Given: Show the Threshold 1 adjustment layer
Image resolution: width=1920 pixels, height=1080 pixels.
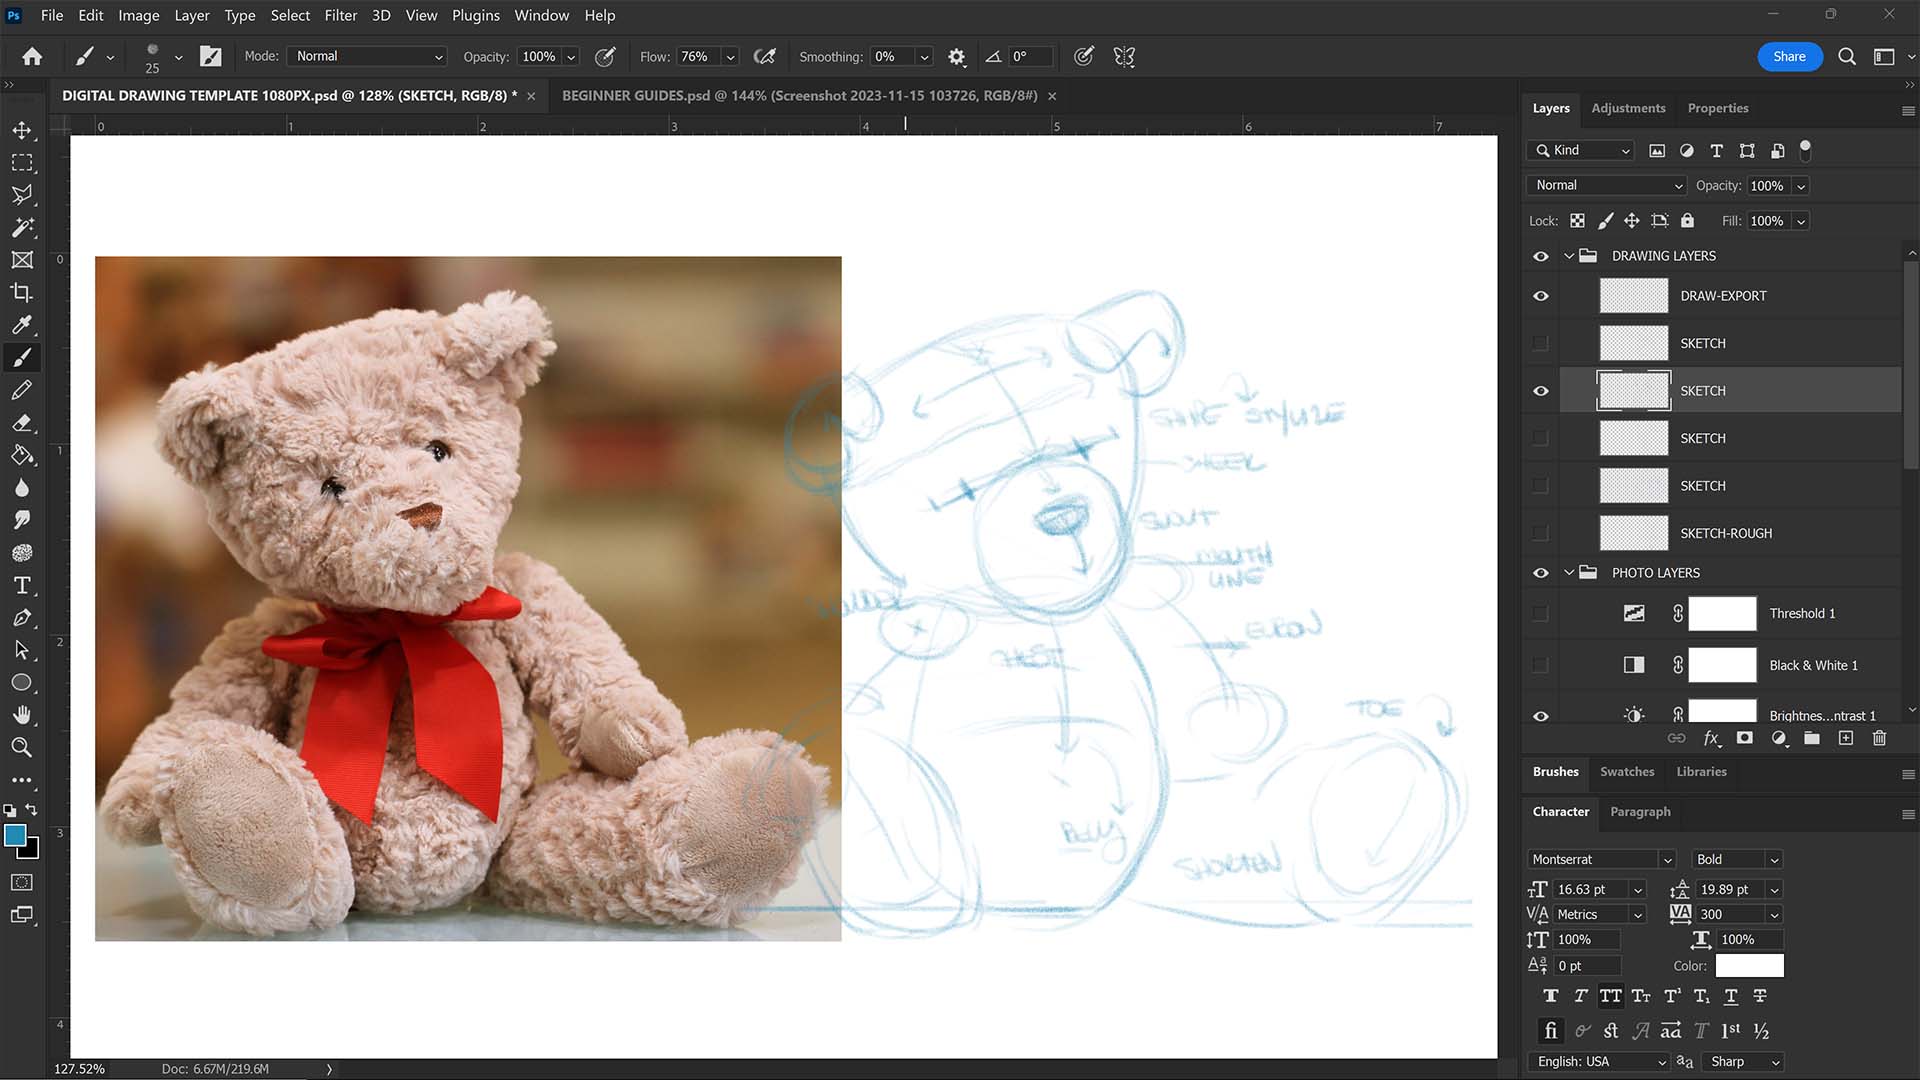Looking at the screenshot, I should (x=1540, y=614).
